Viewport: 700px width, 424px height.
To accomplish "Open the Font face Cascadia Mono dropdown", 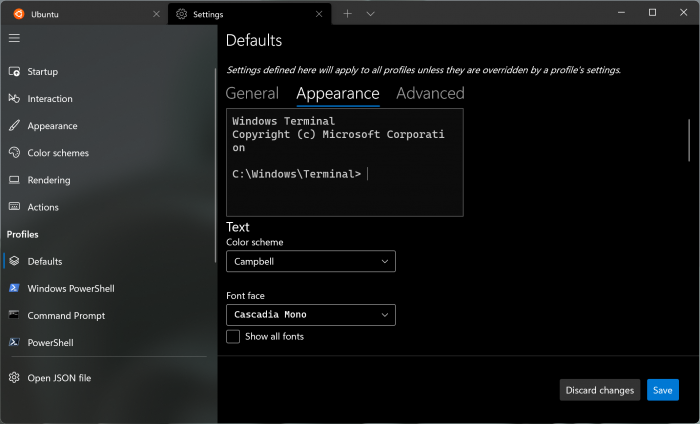I will pyautogui.click(x=311, y=315).
